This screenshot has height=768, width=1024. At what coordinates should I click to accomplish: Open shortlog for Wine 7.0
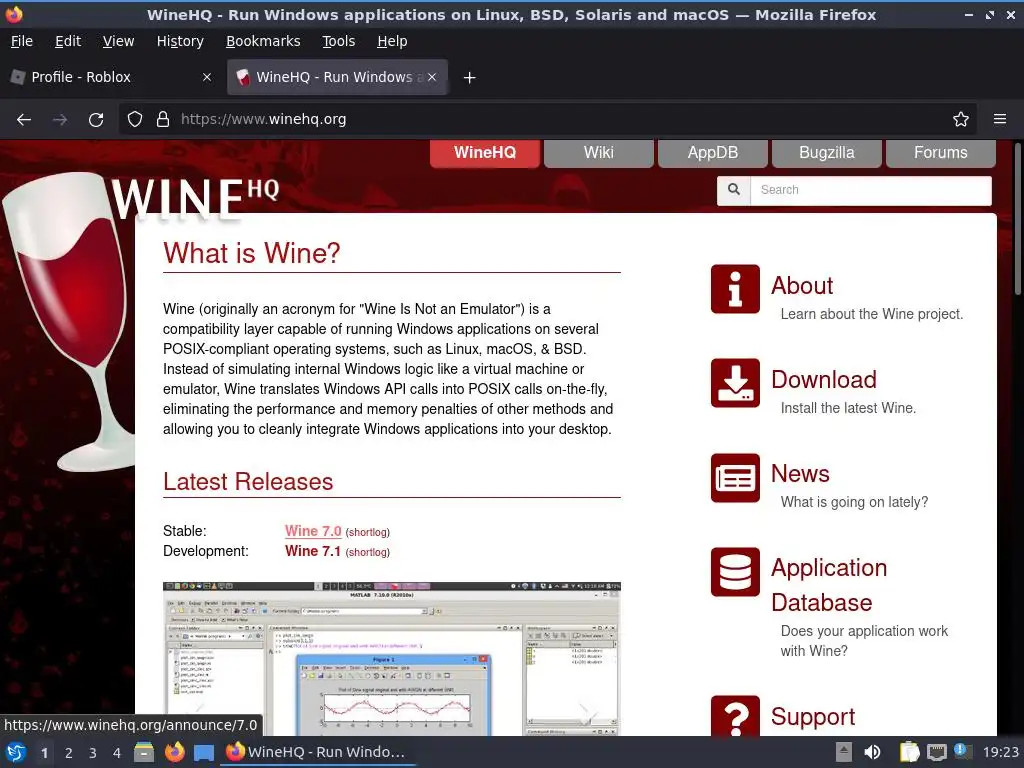(368, 532)
